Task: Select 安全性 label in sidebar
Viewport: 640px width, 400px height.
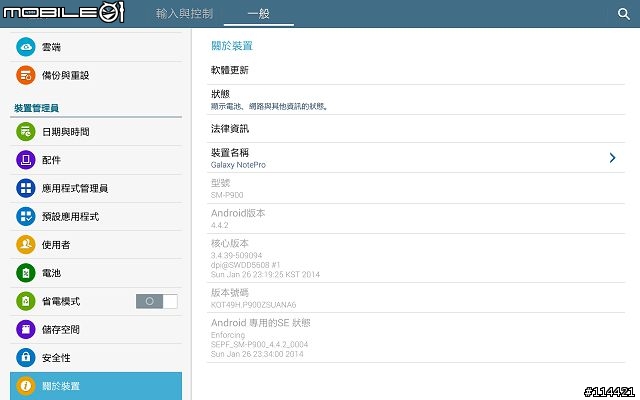Action: 56,358
